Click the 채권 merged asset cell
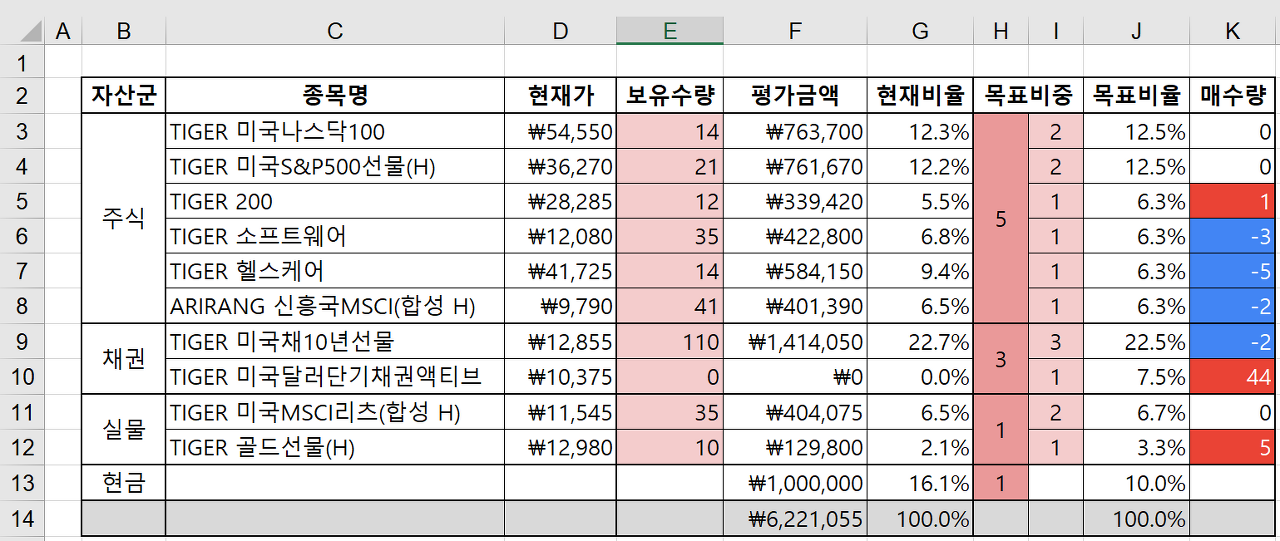1280x541 pixels. [x=124, y=359]
